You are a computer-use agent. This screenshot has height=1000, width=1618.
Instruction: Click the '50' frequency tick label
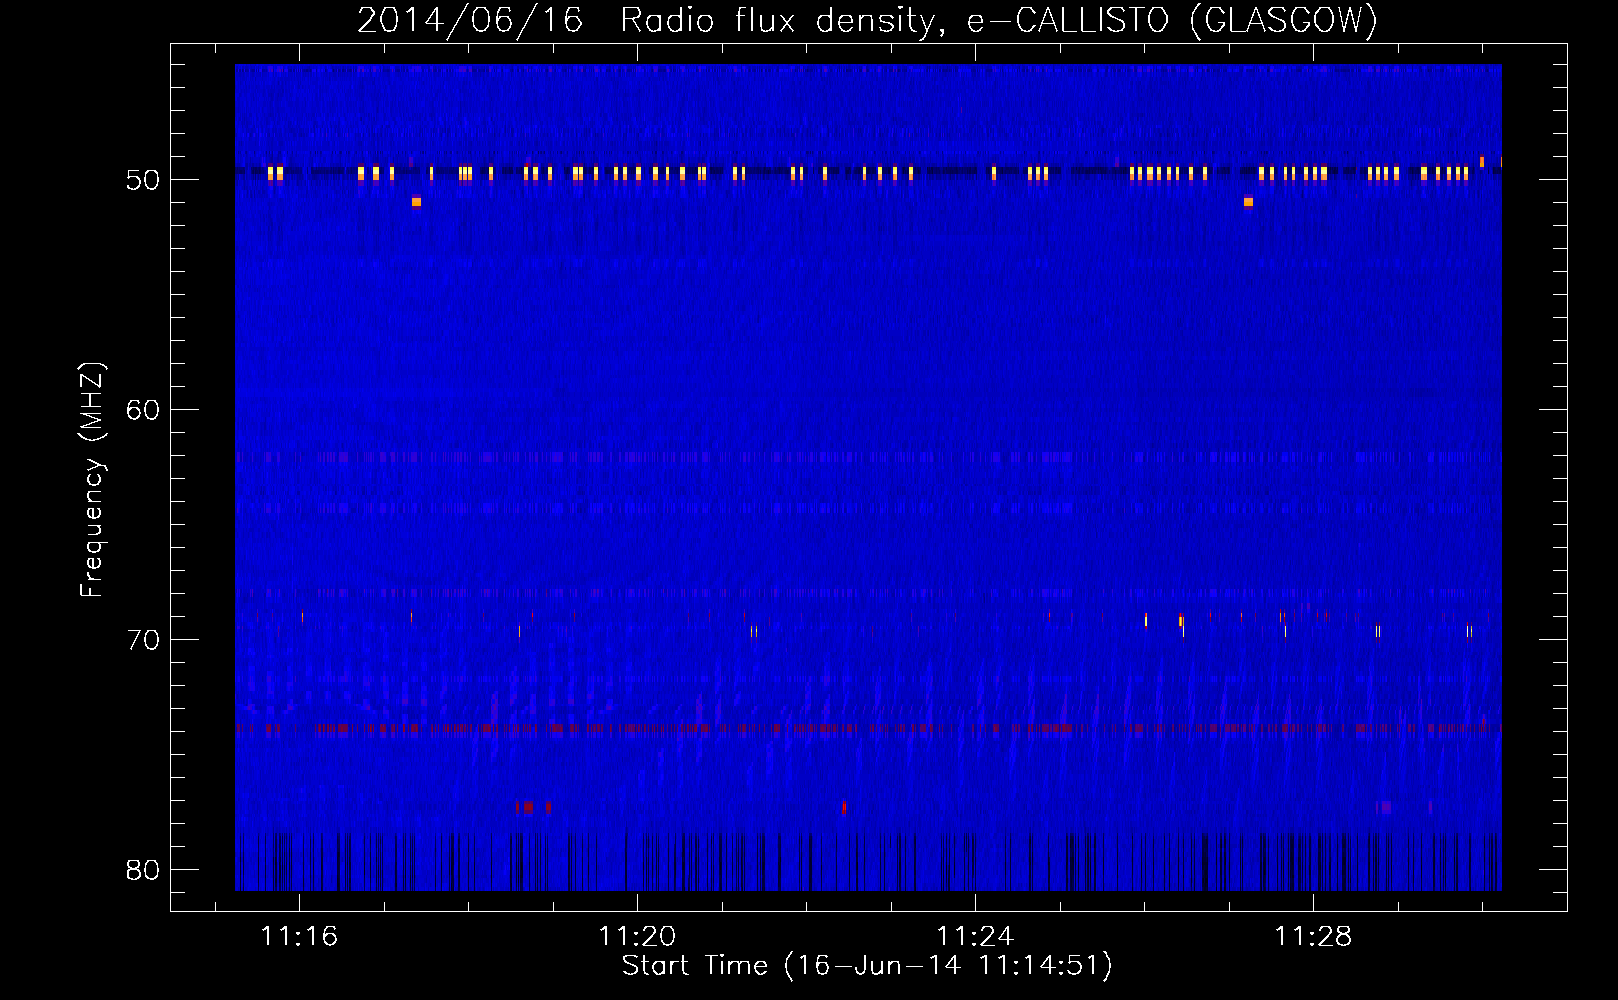[143, 180]
